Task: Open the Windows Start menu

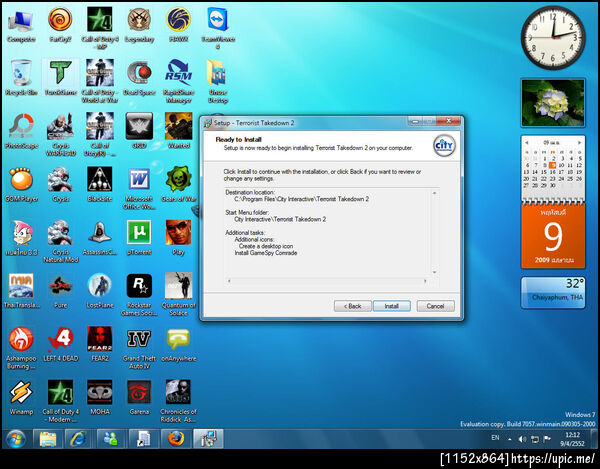Action: point(15,439)
